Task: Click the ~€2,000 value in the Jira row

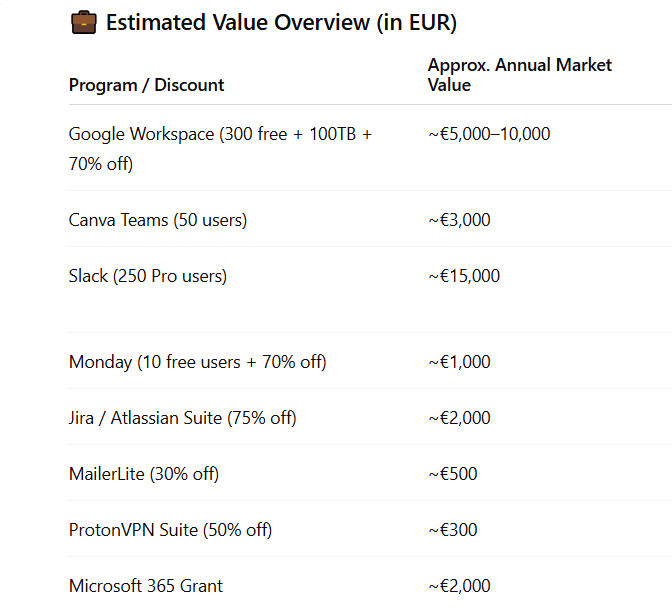Action: point(459,418)
